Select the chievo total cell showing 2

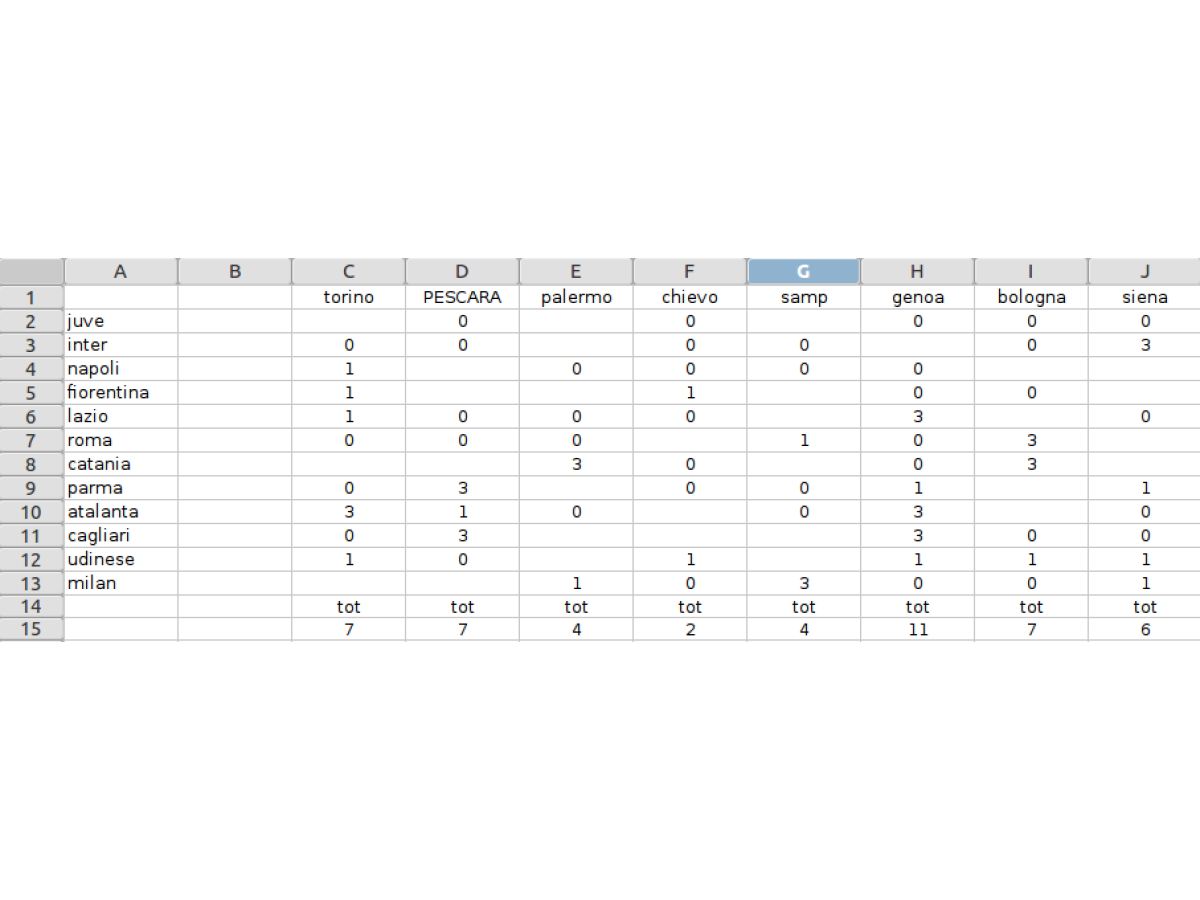(690, 630)
